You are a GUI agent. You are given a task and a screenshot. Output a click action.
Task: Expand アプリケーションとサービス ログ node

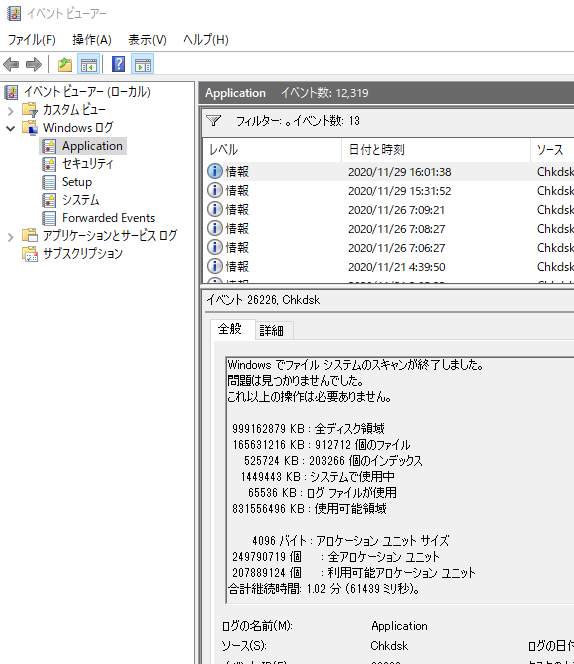(x=11, y=237)
